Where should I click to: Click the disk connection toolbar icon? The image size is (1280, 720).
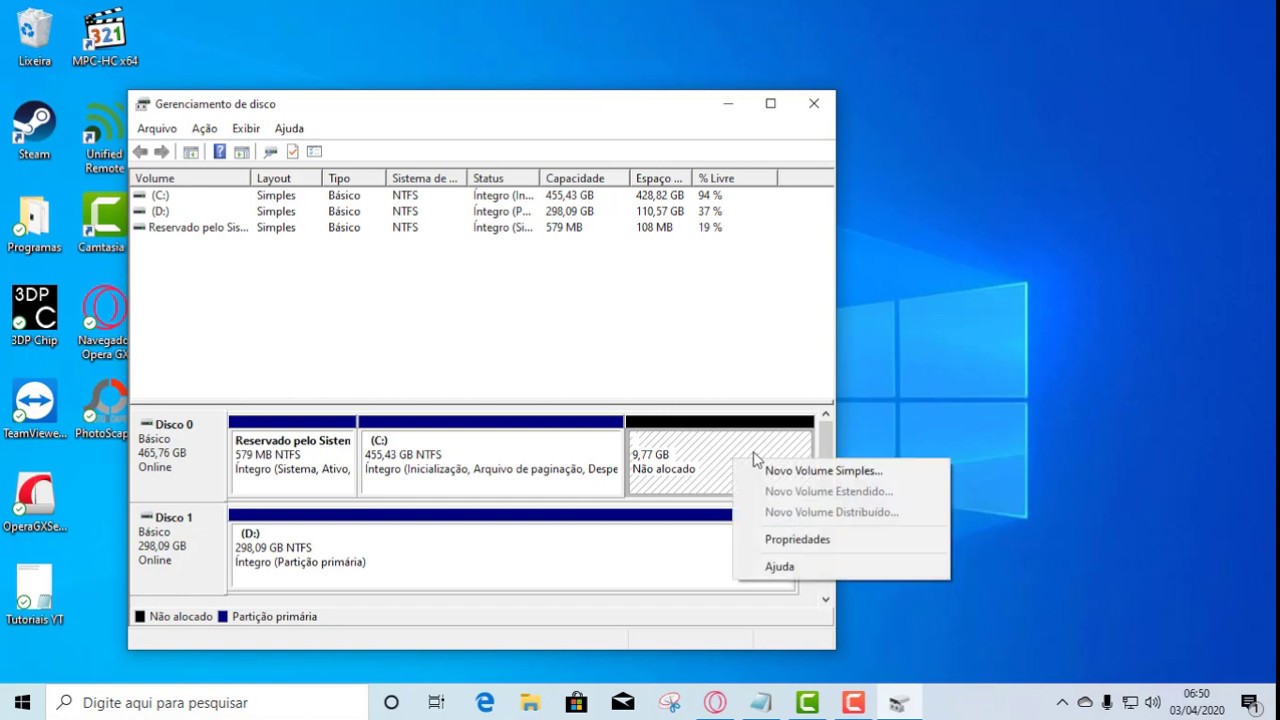(x=270, y=152)
